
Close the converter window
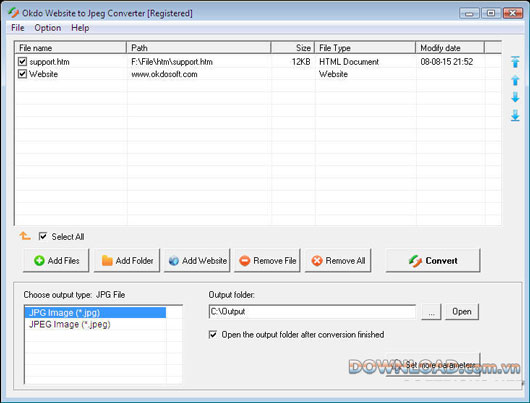(513, 13)
